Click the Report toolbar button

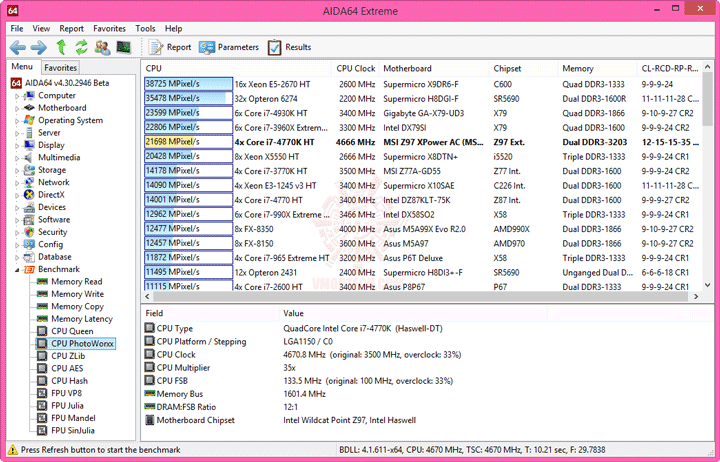coord(170,47)
